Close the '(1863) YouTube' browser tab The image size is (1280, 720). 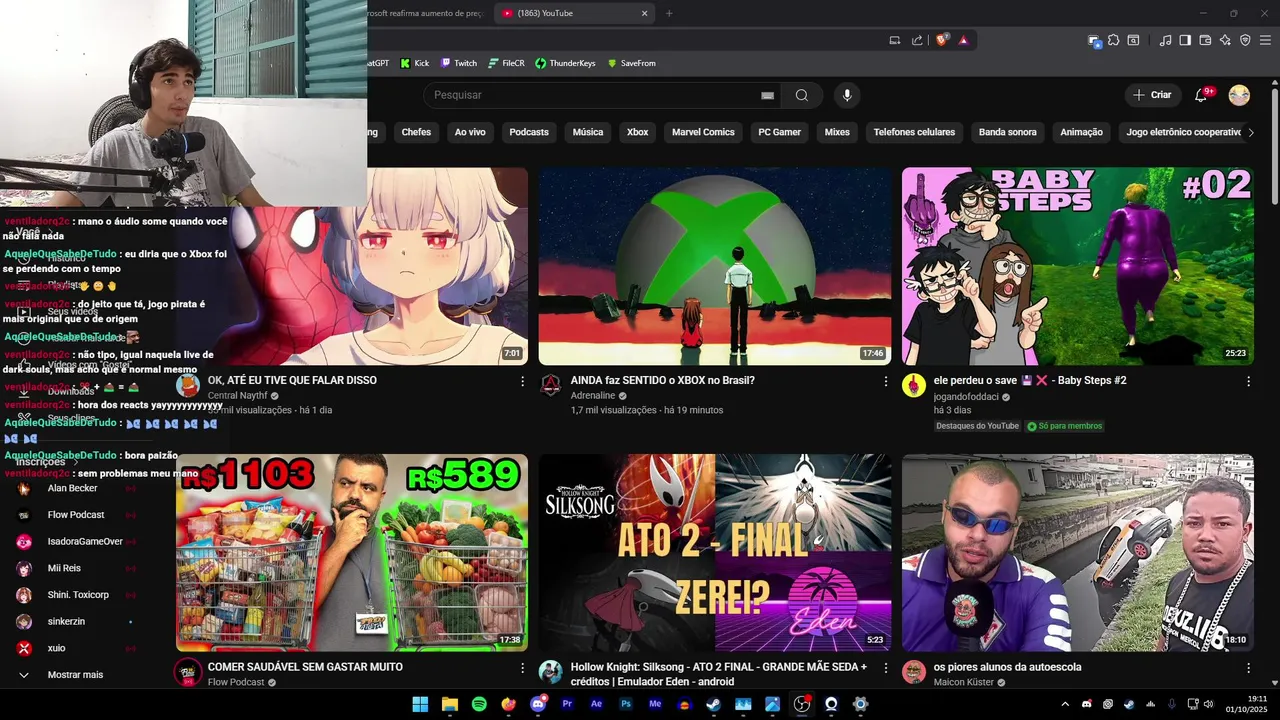[x=644, y=13]
